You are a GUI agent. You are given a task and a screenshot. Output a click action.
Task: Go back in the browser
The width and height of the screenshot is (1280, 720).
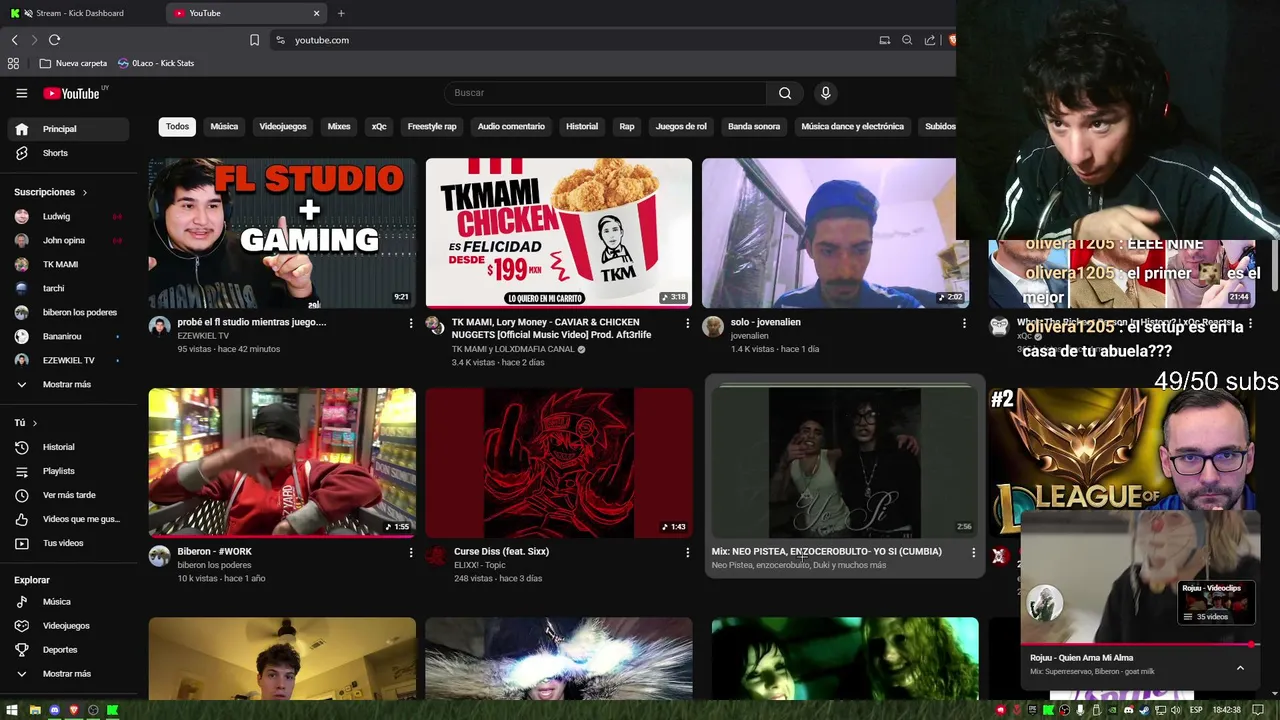click(x=14, y=40)
